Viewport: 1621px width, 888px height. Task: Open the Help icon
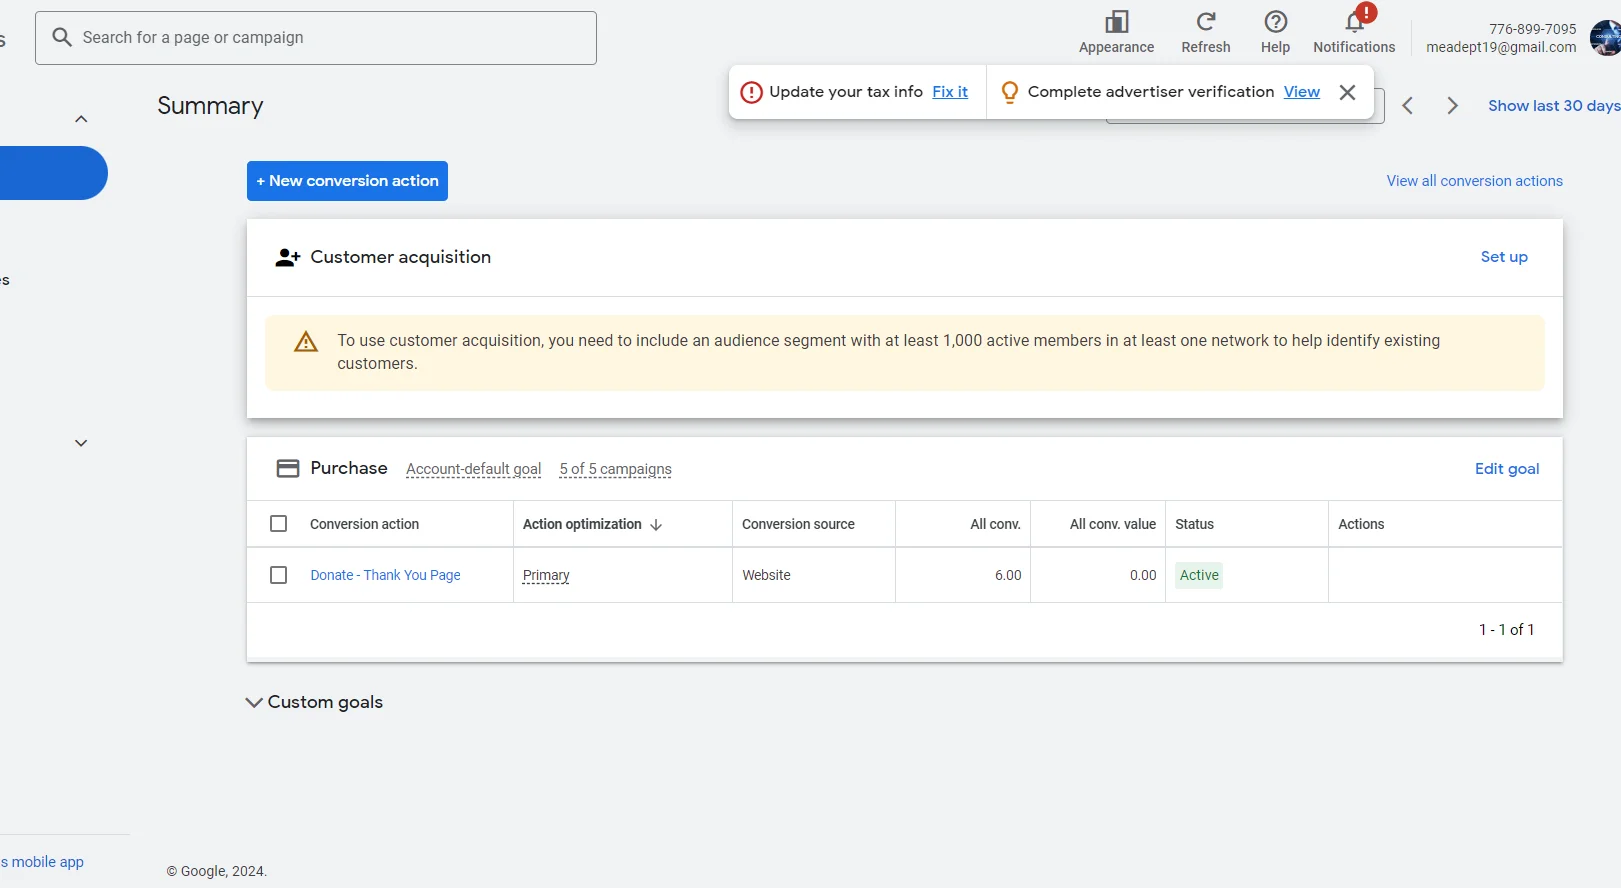point(1275,23)
